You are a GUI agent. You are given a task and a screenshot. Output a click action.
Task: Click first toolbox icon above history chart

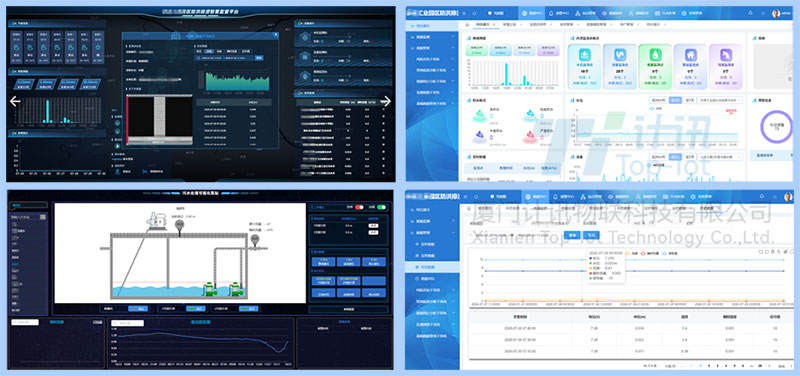tap(760, 252)
